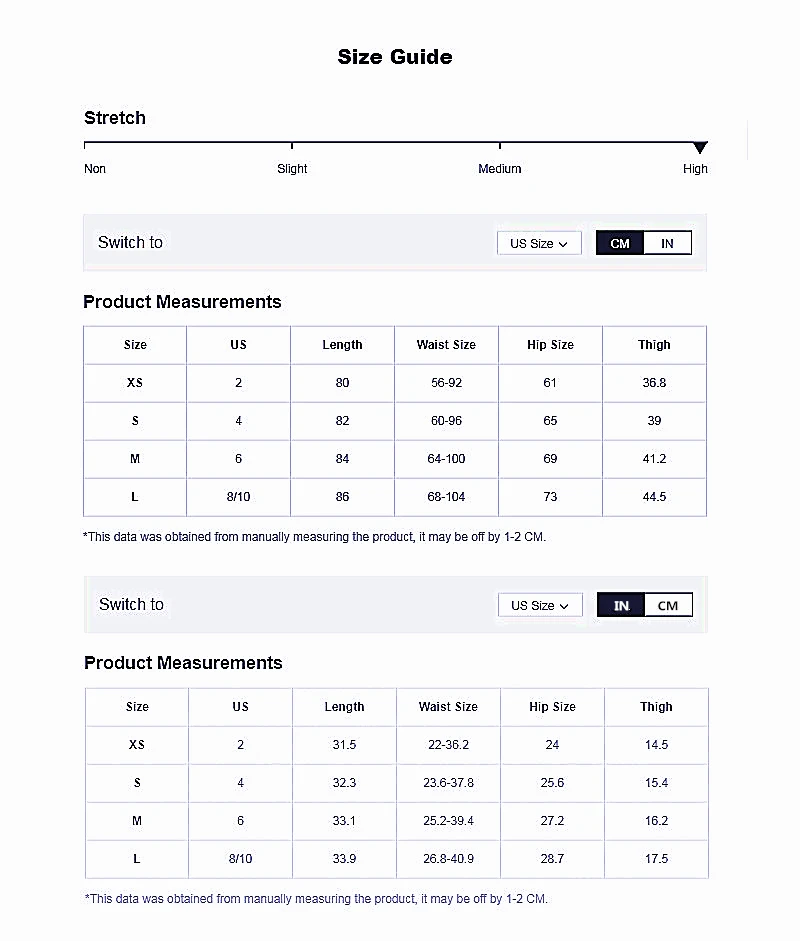Select CM in the upper unit switch
The image size is (800, 941).
(x=620, y=243)
